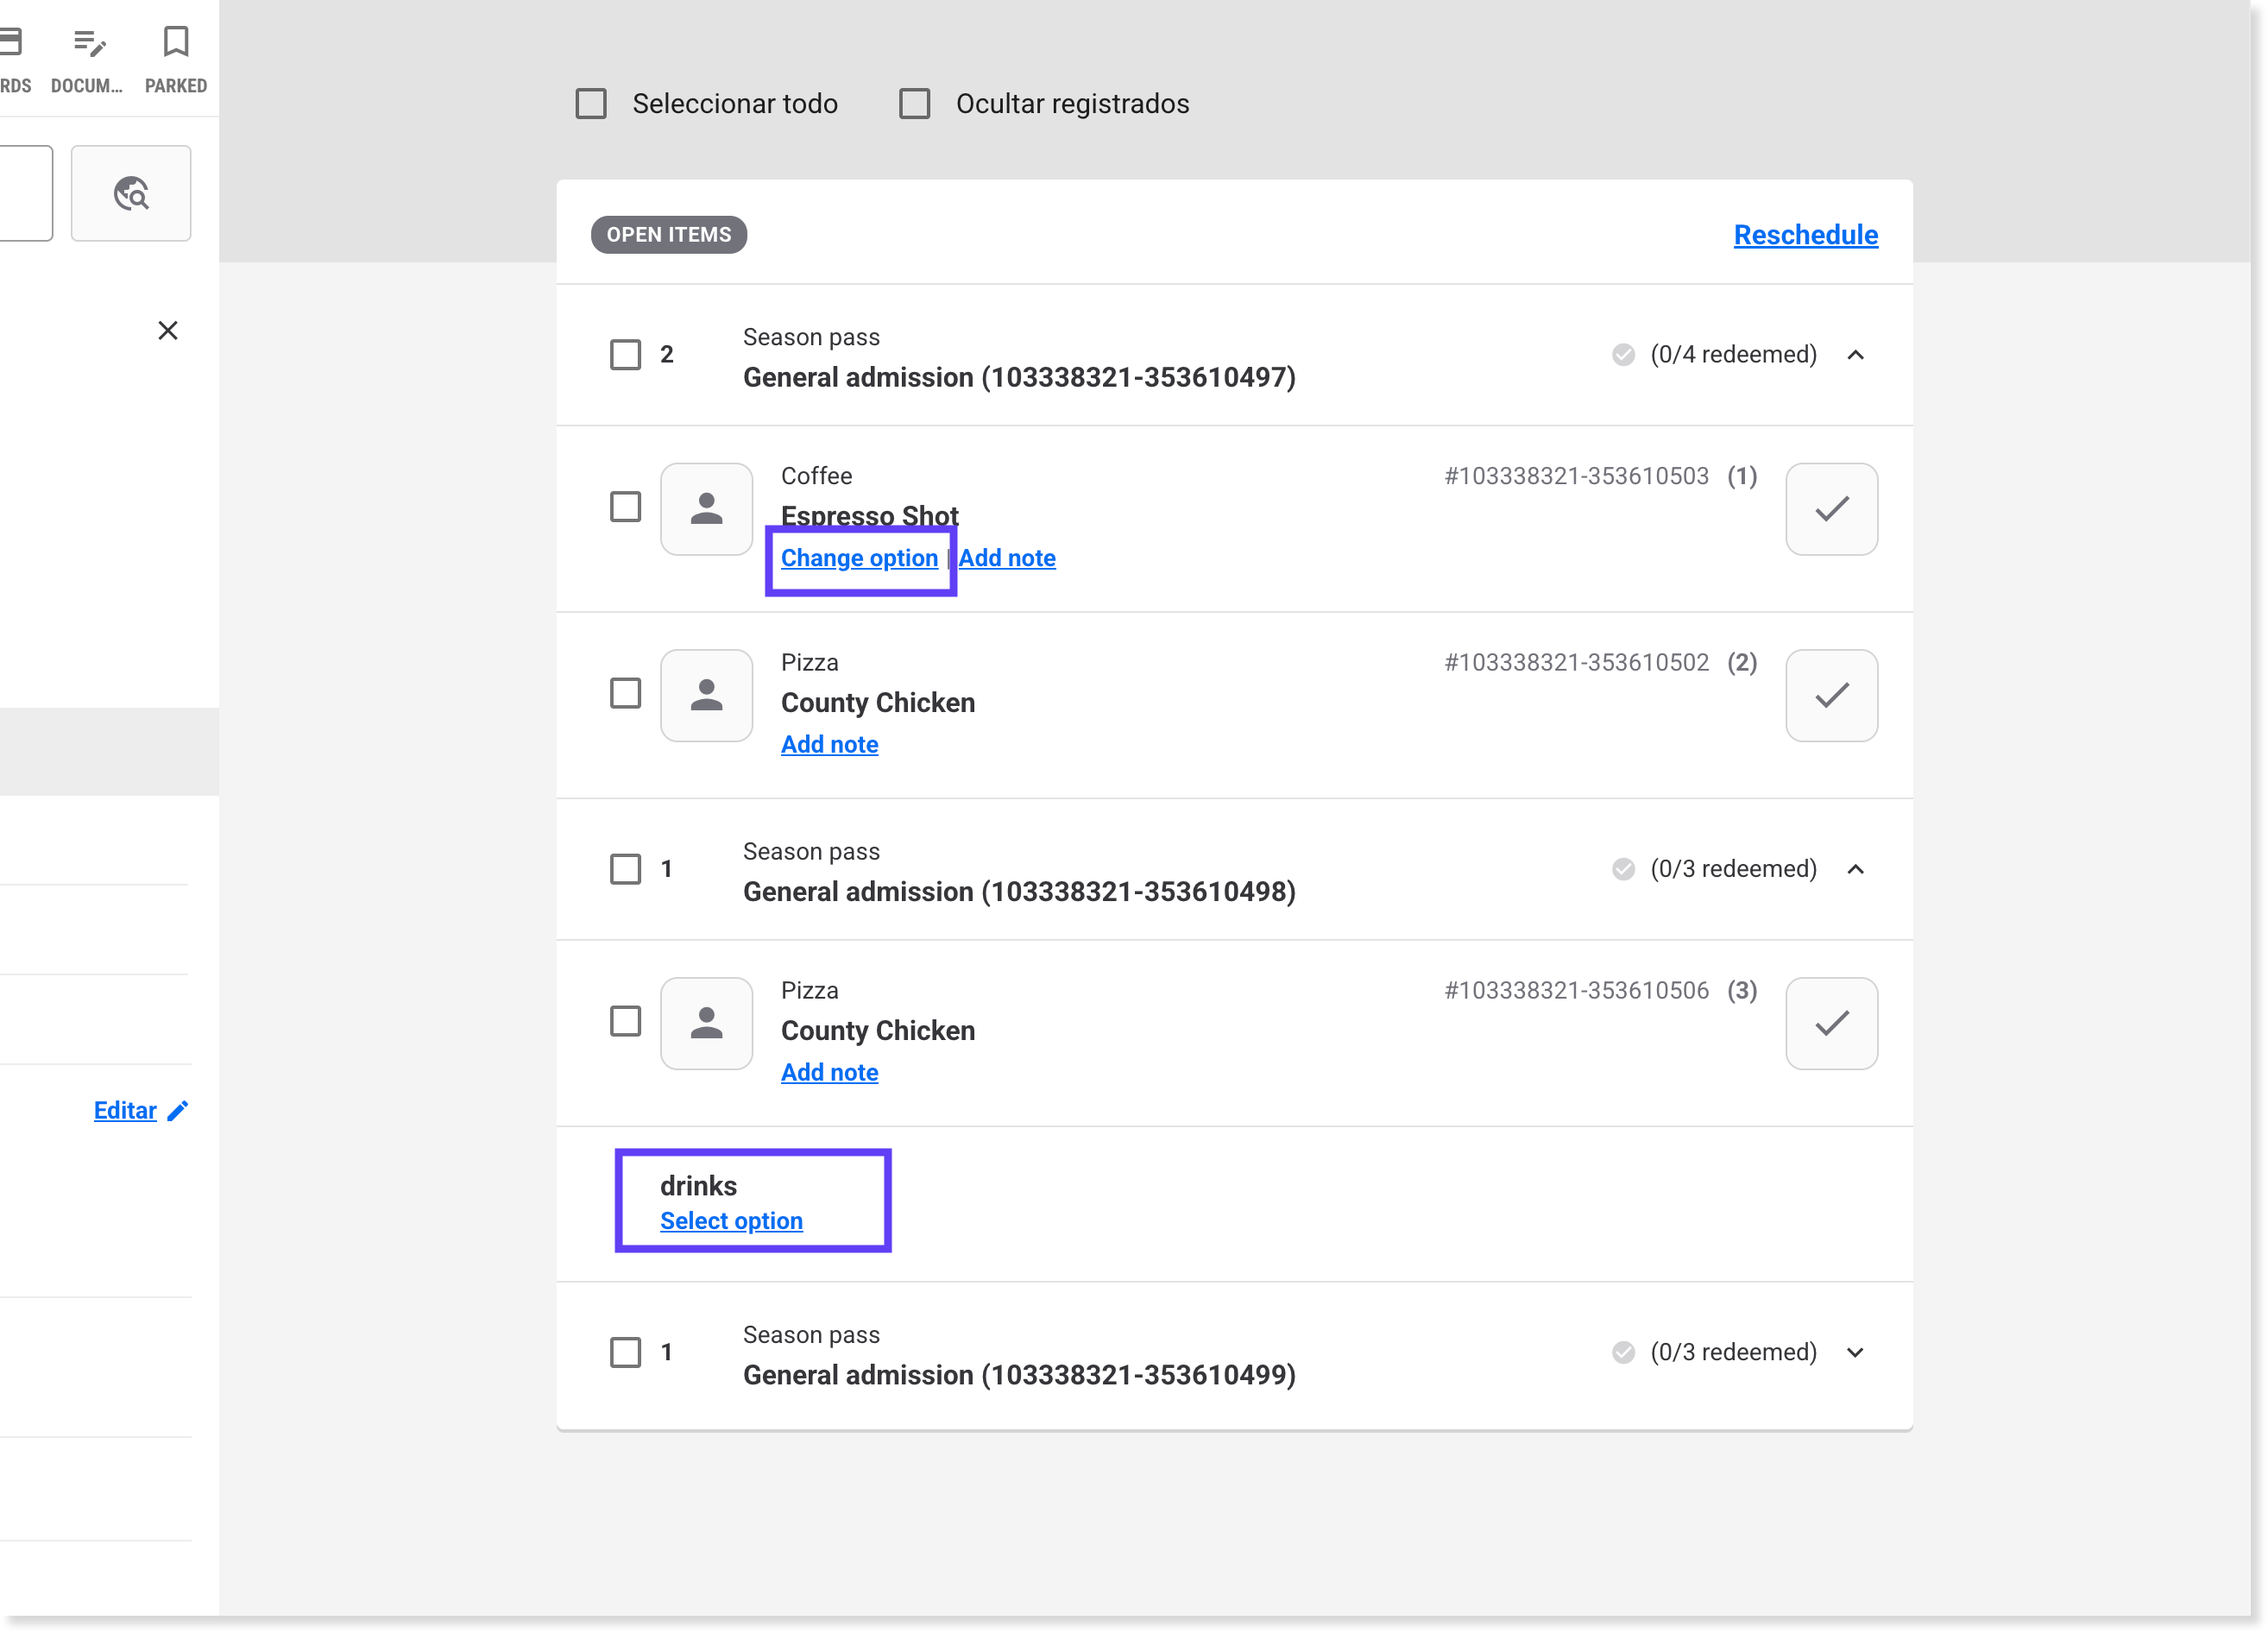Expand General admission 353610499 season pass
The image size is (2268, 1633).
(x=1855, y=1353)
